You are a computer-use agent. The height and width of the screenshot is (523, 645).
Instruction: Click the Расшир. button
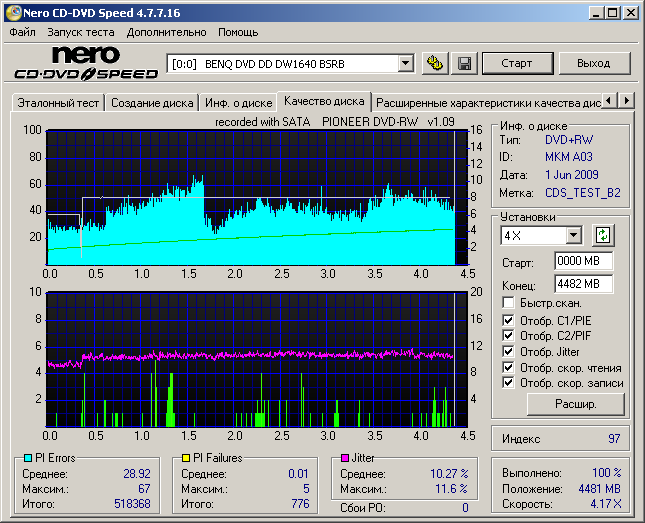pyautogui.click(x=575, y=404)
